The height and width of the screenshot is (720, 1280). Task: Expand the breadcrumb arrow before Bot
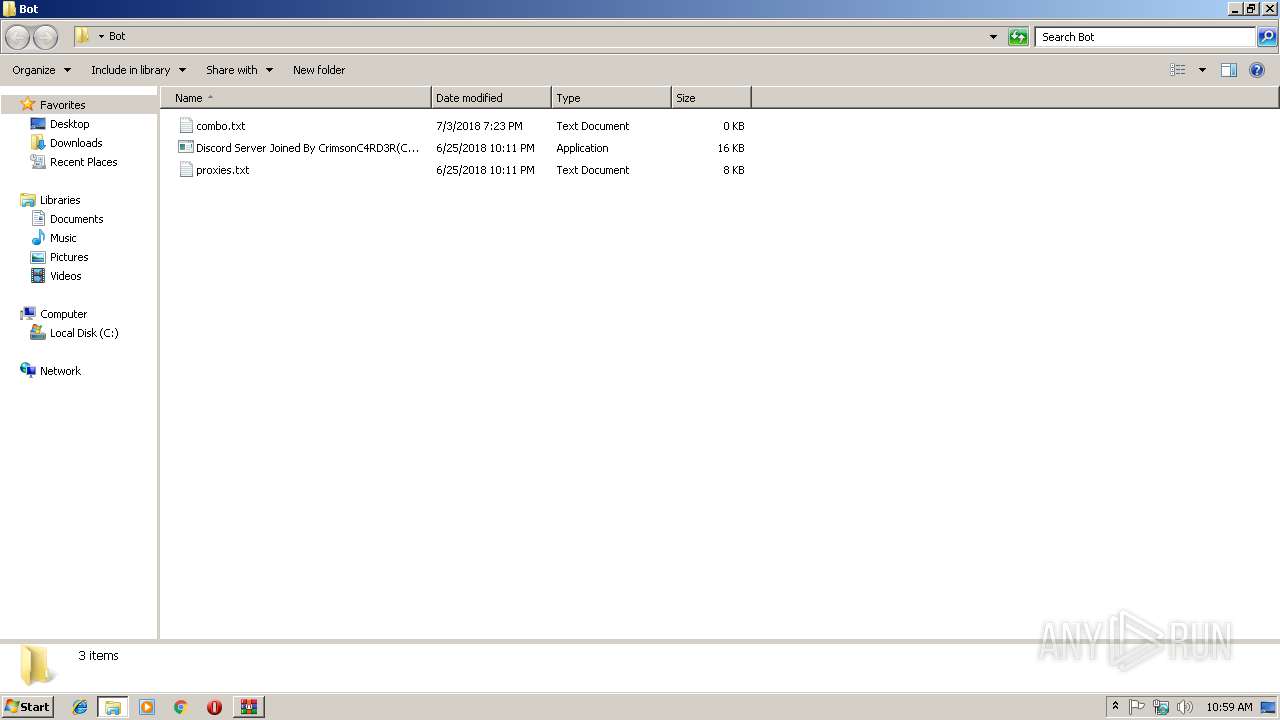click(101, 37)
